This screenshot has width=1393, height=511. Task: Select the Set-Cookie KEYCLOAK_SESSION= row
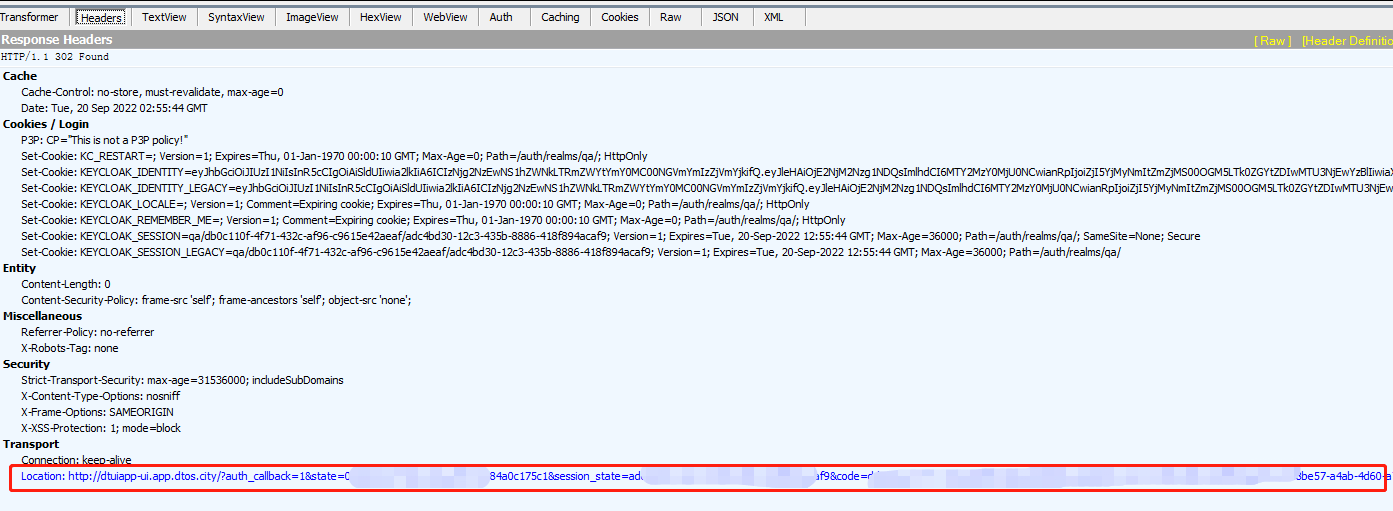pyautogui.click(x=610, y=236)
